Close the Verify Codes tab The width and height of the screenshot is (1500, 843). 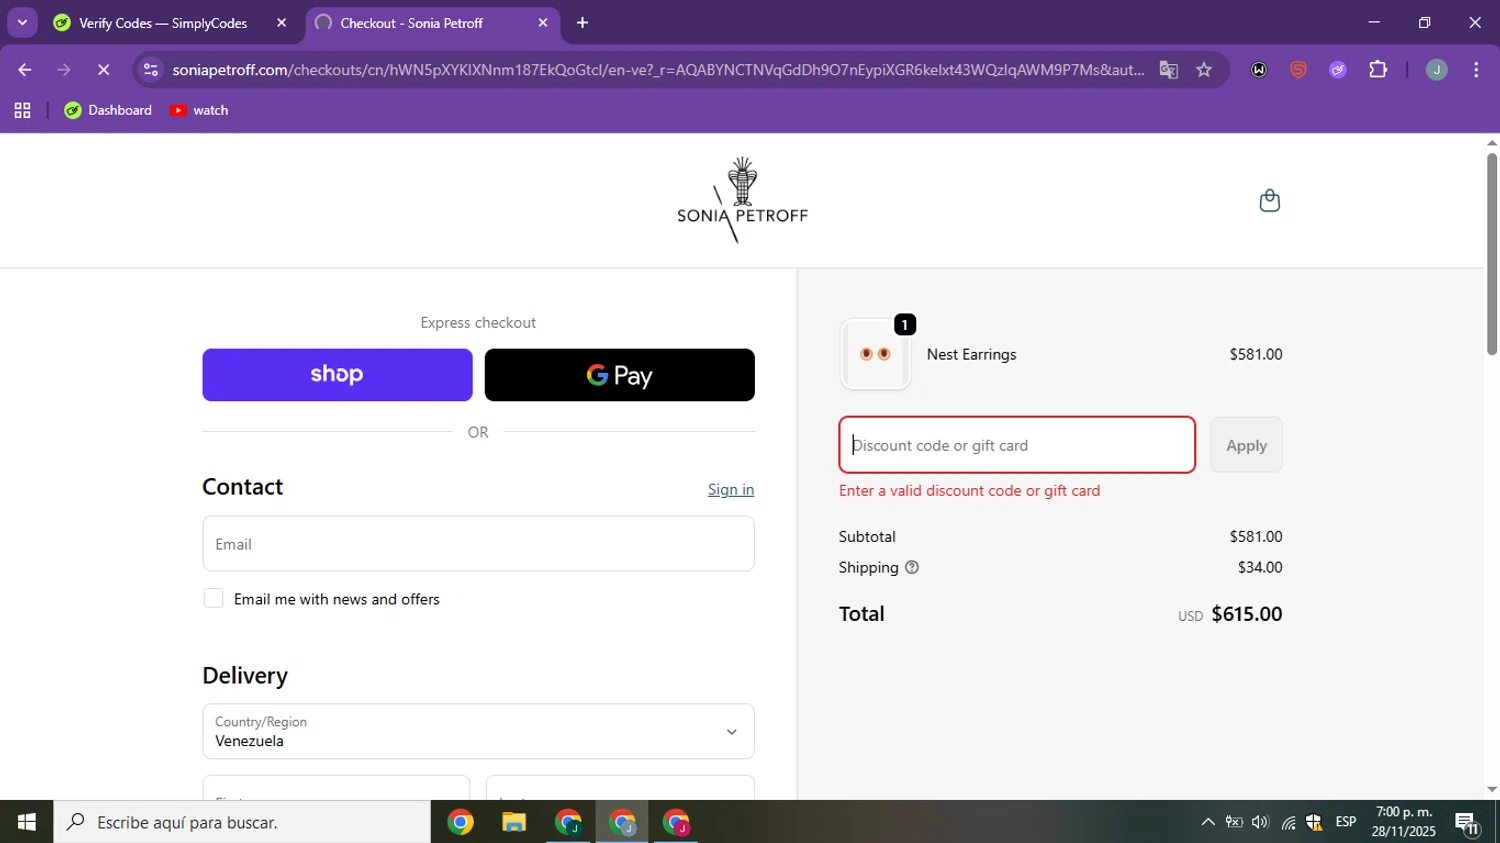[281, 22]
